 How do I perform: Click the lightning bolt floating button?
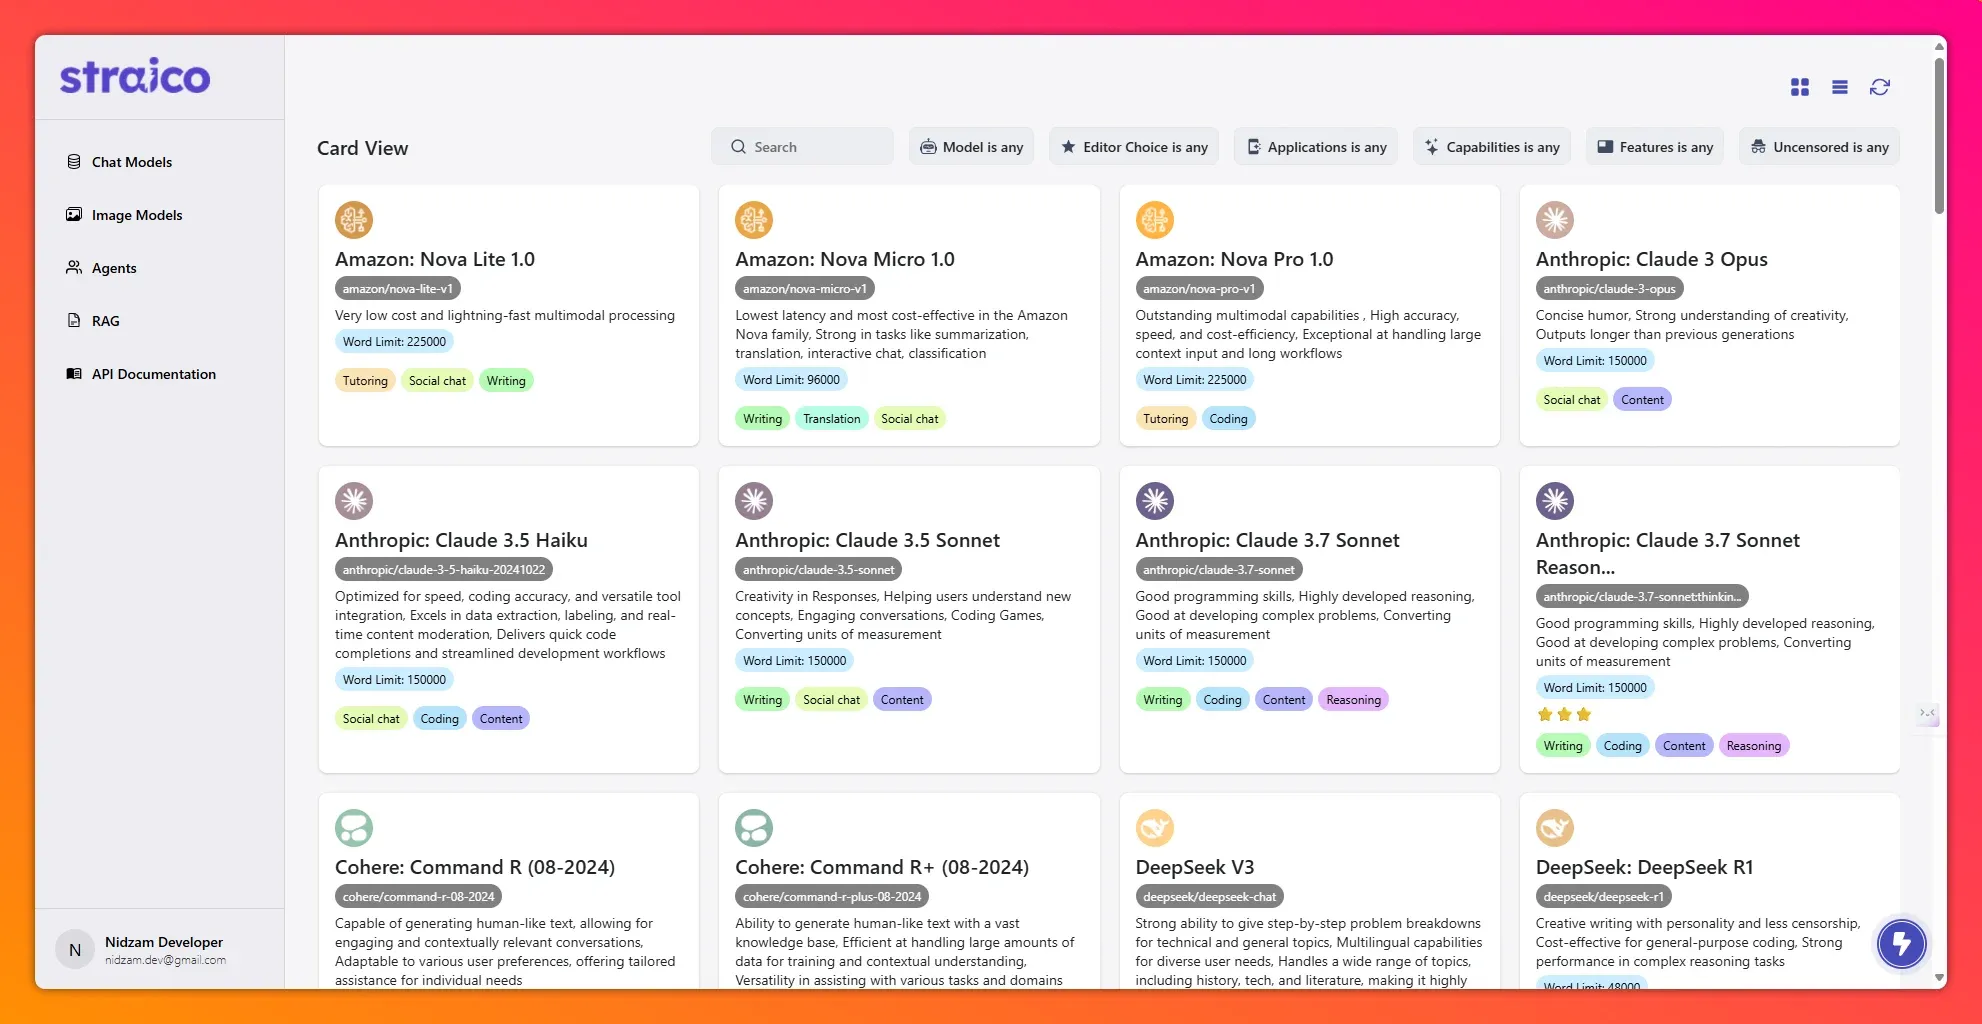tap(1900, 943)
